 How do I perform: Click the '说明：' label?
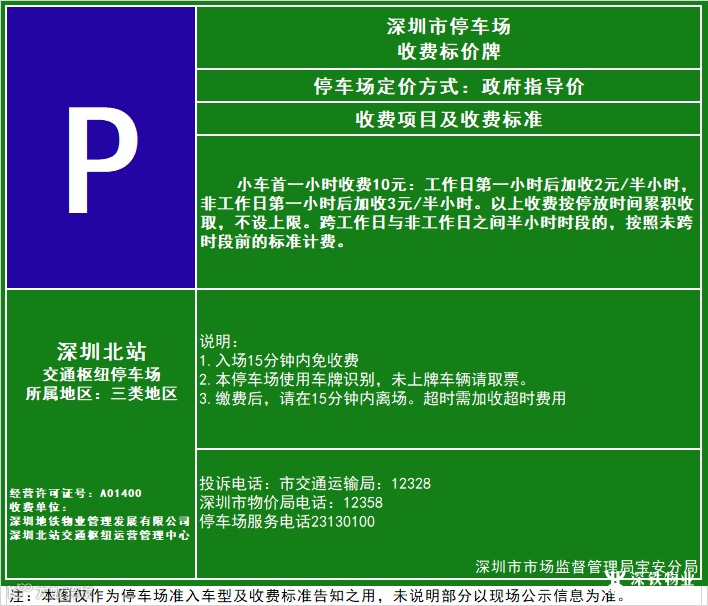pyautogui.click(x=219, y=341)
